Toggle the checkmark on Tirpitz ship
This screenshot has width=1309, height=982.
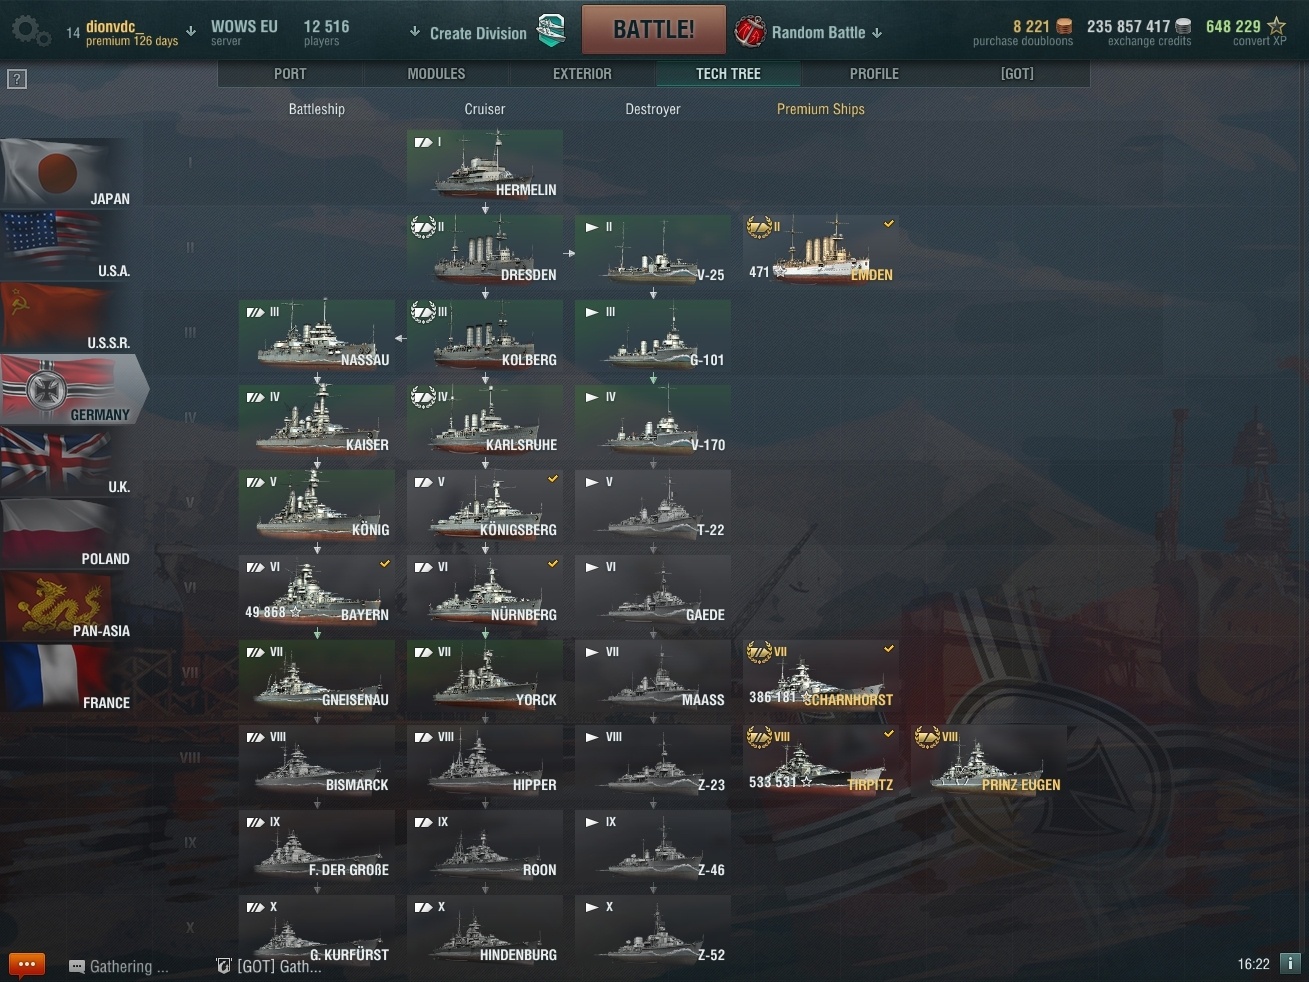tap(889, 735)
